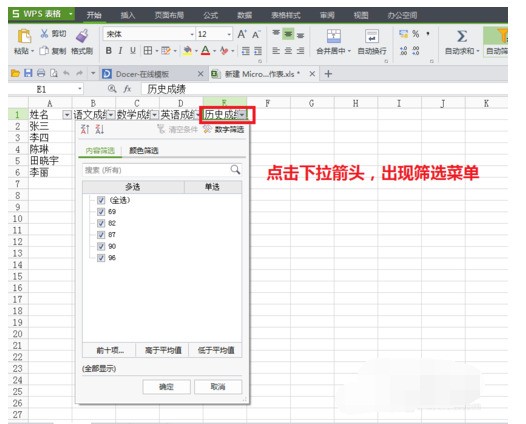Click the font color A icon
526x424 pixels.
coord(205,51)
